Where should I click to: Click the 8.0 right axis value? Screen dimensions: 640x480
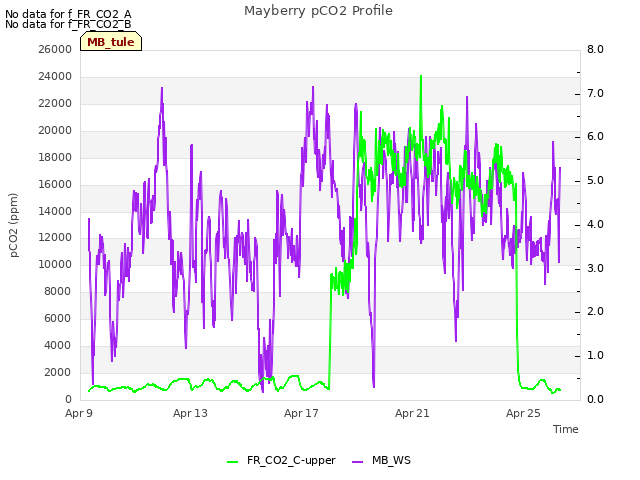595,49
